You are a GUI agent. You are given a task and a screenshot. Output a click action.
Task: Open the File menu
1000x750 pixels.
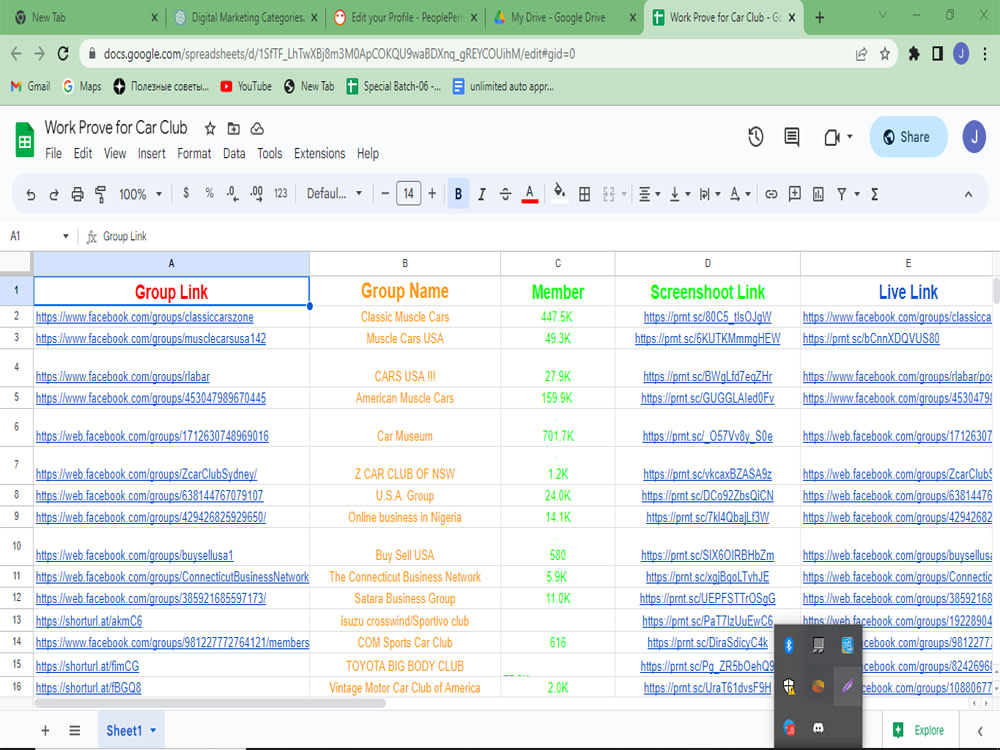point(54,154)
